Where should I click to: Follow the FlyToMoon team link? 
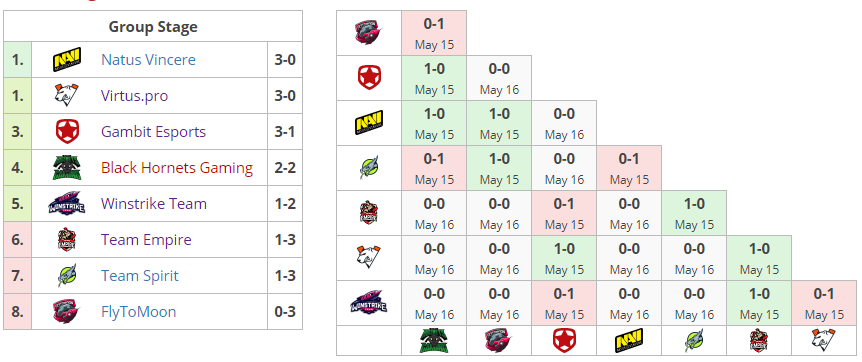tap(139, 312)
